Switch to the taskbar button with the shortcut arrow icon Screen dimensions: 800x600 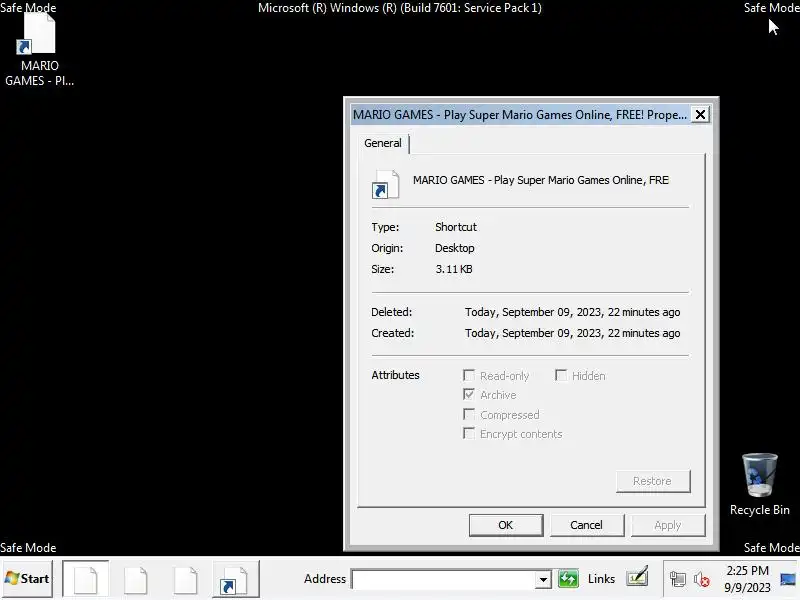tap(236, 579)
